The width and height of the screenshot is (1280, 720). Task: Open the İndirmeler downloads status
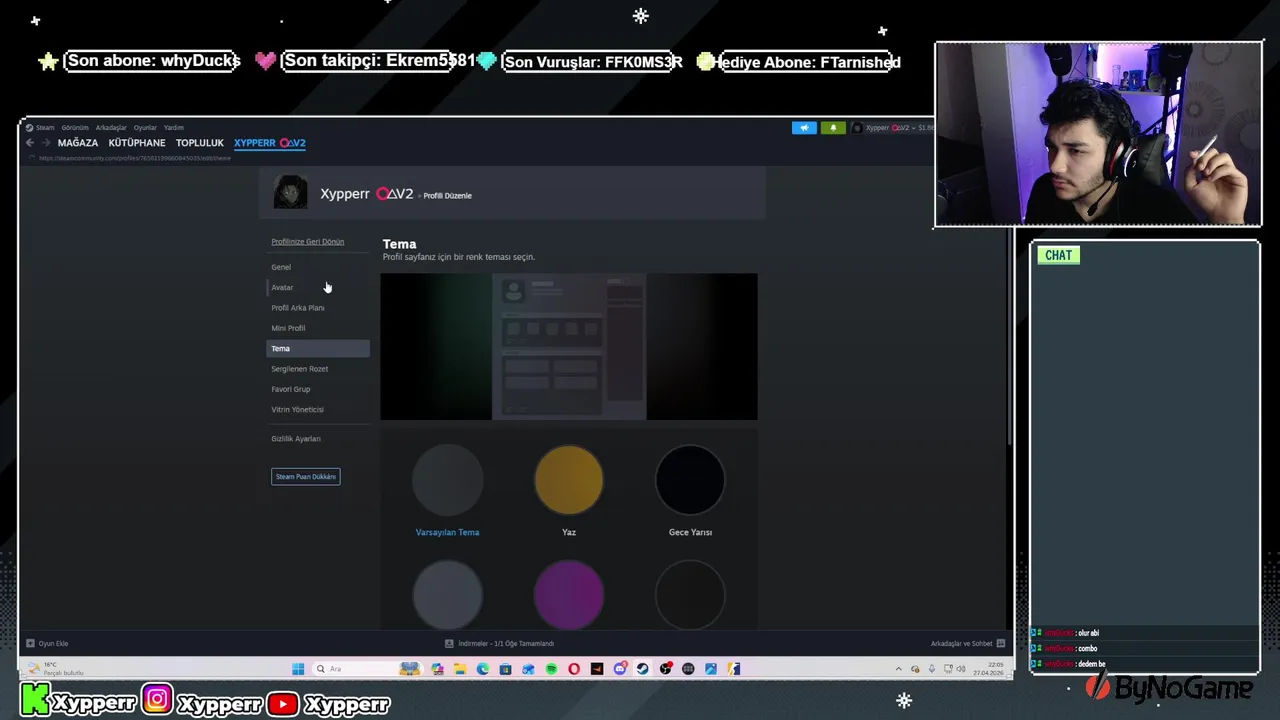pos(500,644)
